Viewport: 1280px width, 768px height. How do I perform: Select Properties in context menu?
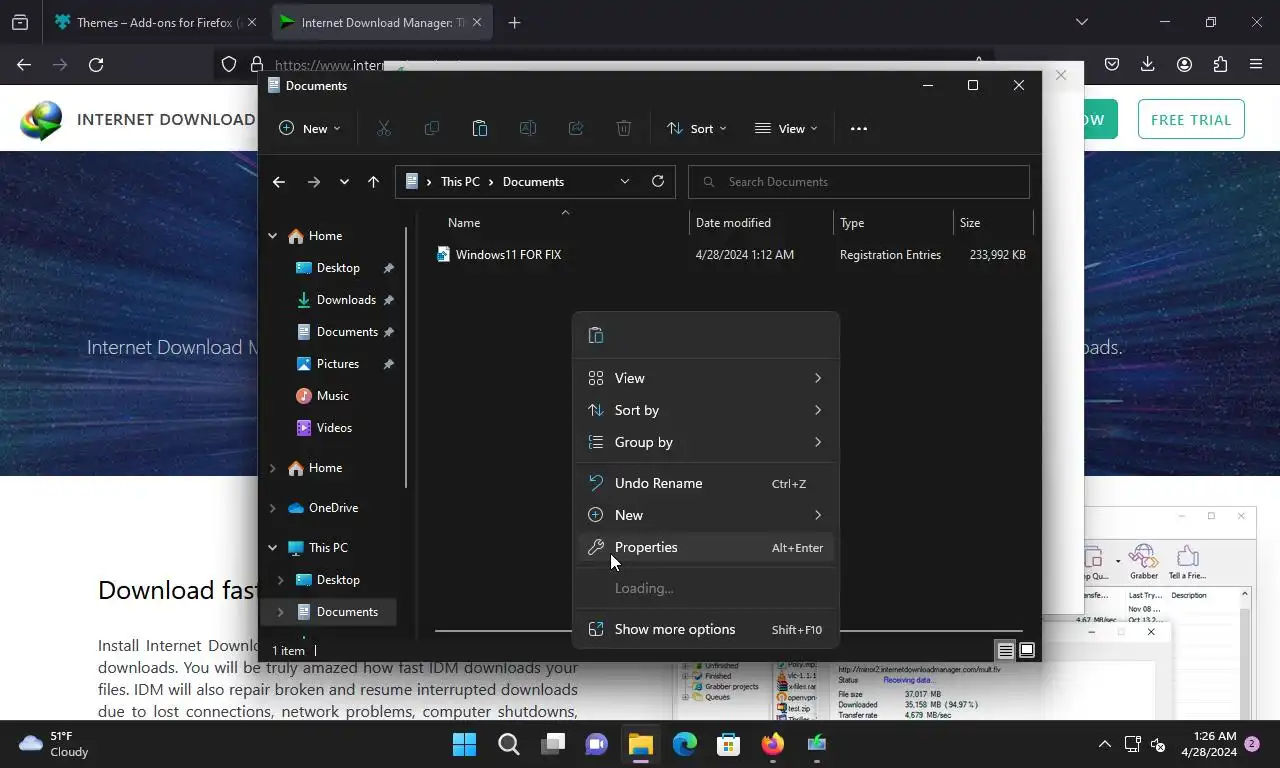706,547
